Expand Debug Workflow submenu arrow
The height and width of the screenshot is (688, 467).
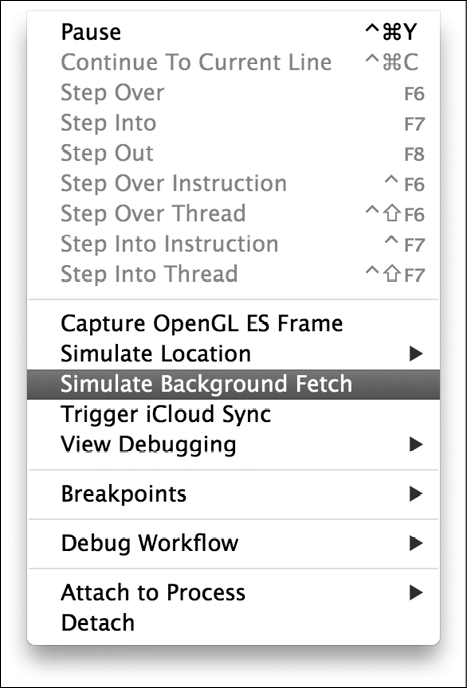415,543
